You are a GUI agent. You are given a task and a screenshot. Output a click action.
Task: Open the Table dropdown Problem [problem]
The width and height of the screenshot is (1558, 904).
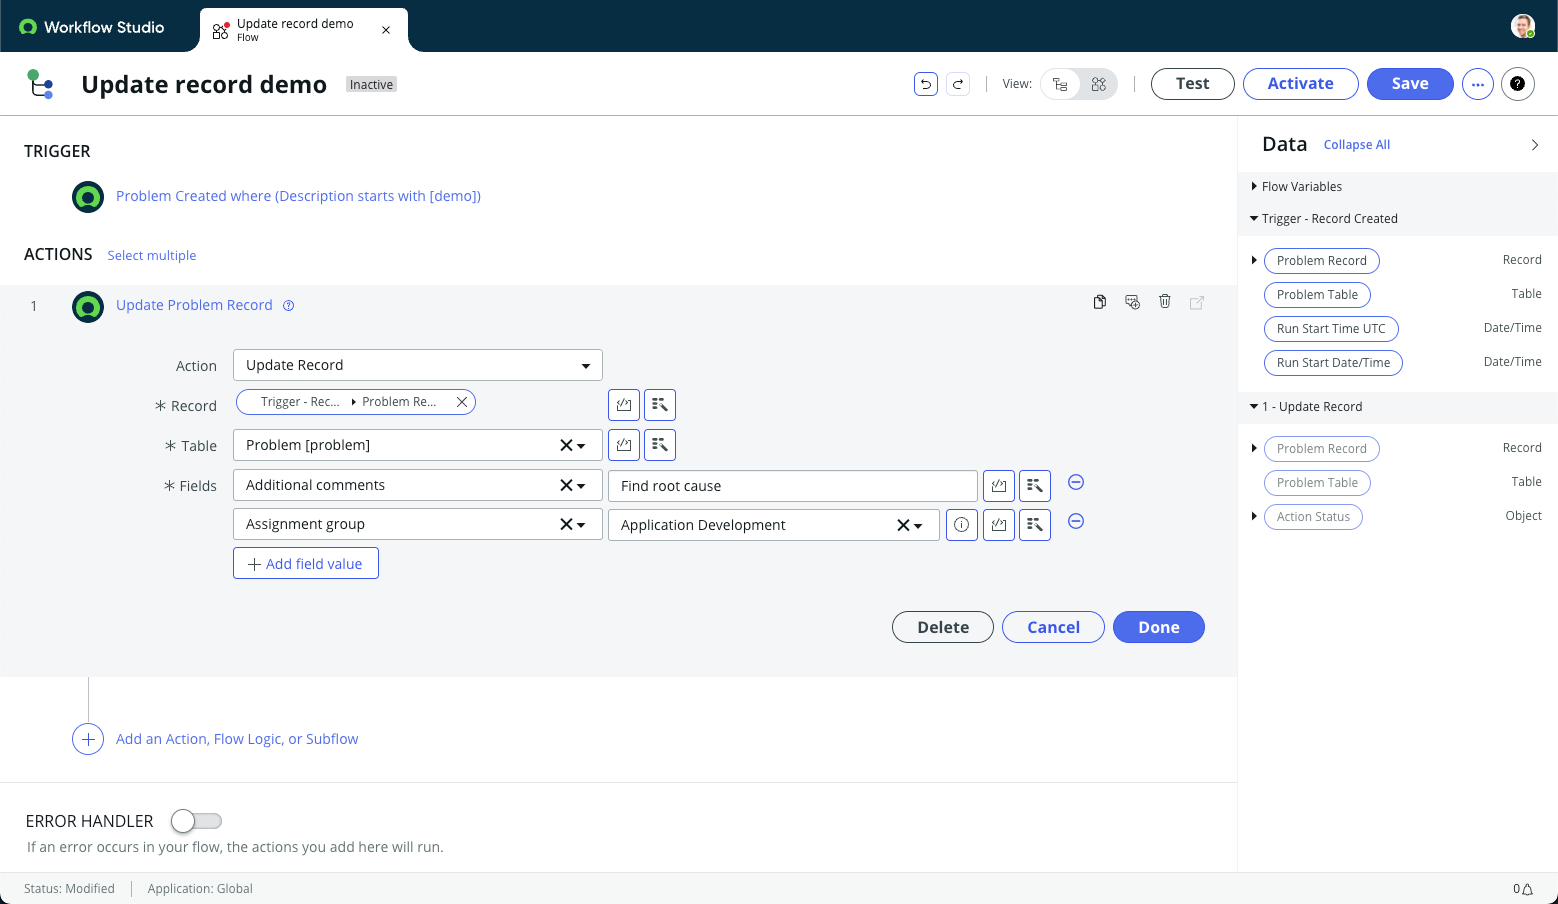(418, 445)
